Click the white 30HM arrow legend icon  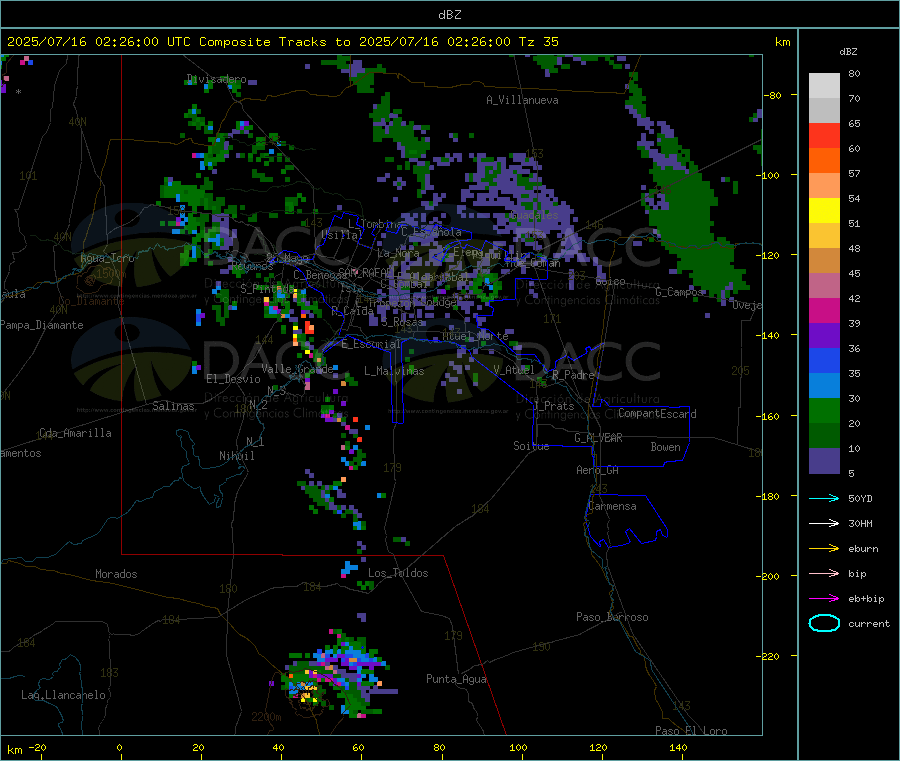[824, 523]
